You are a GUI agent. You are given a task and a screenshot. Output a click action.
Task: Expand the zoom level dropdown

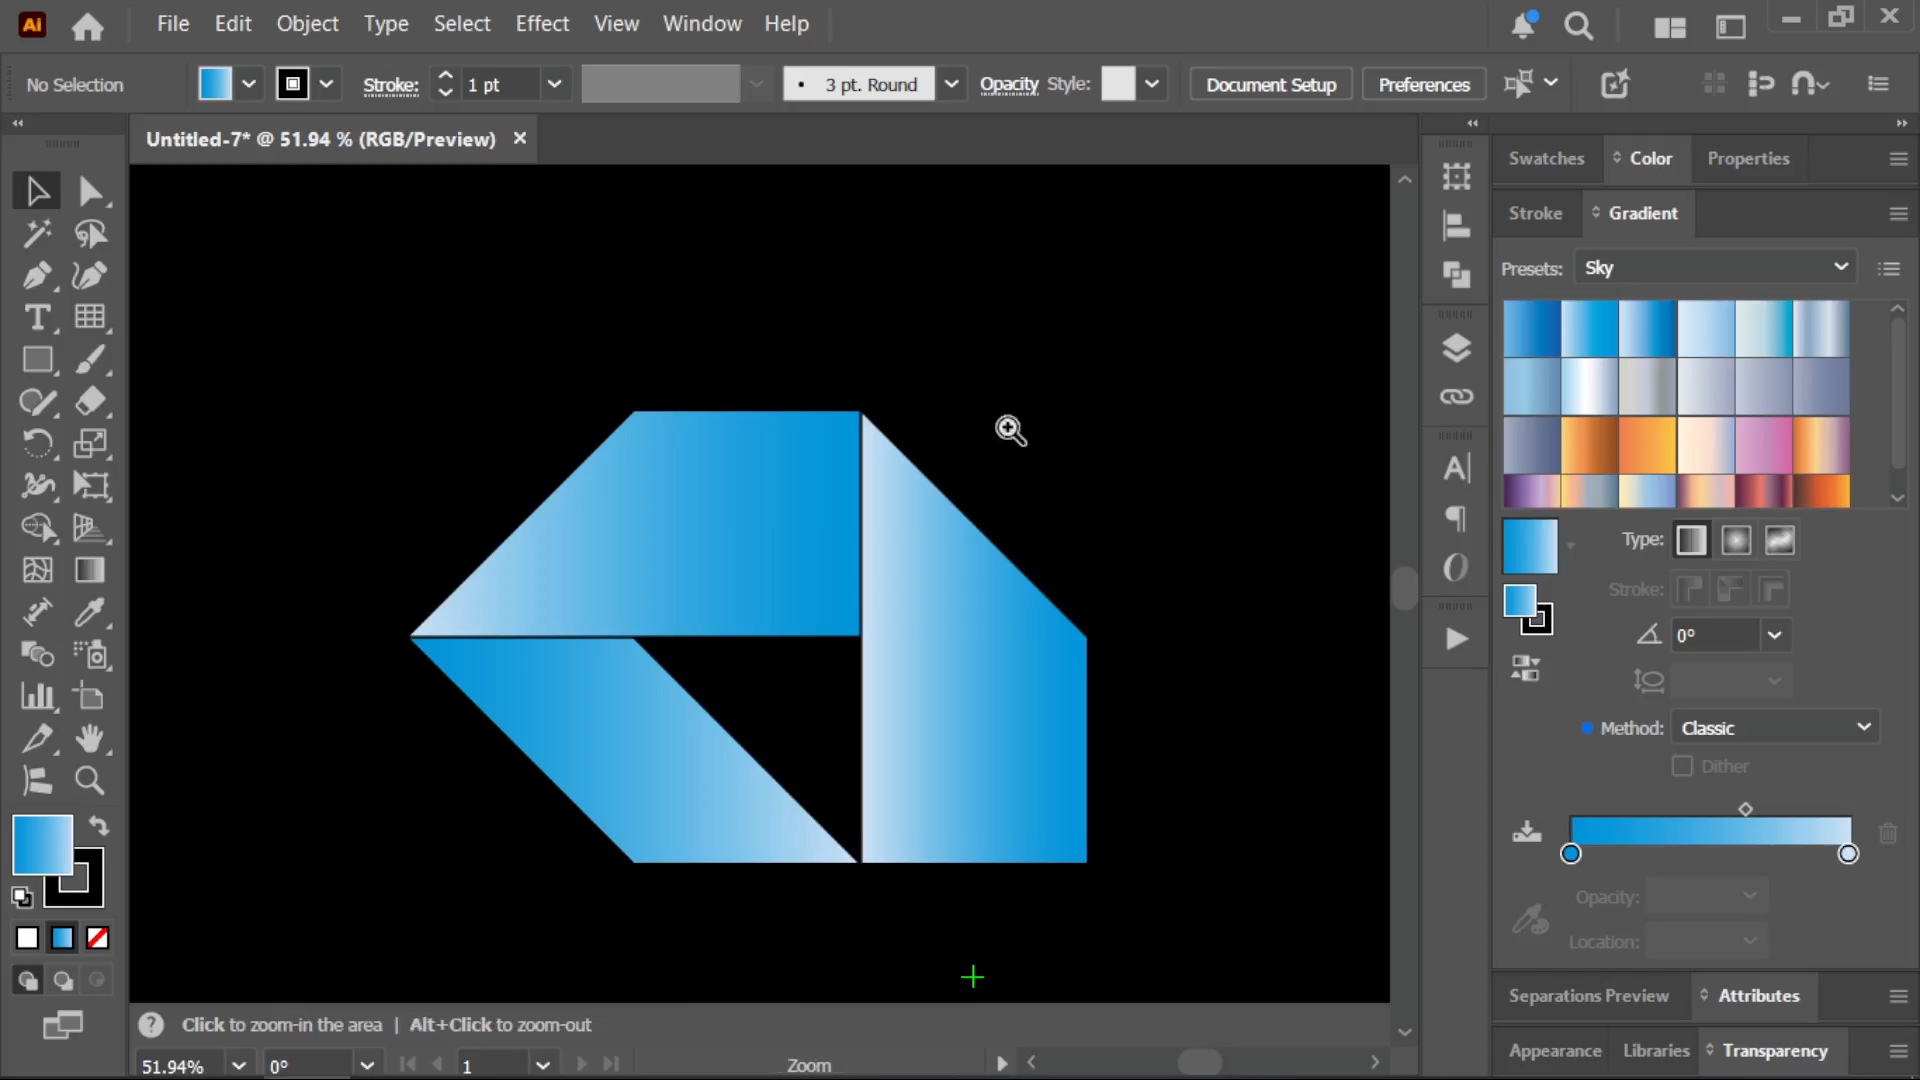click(239, 1065)
